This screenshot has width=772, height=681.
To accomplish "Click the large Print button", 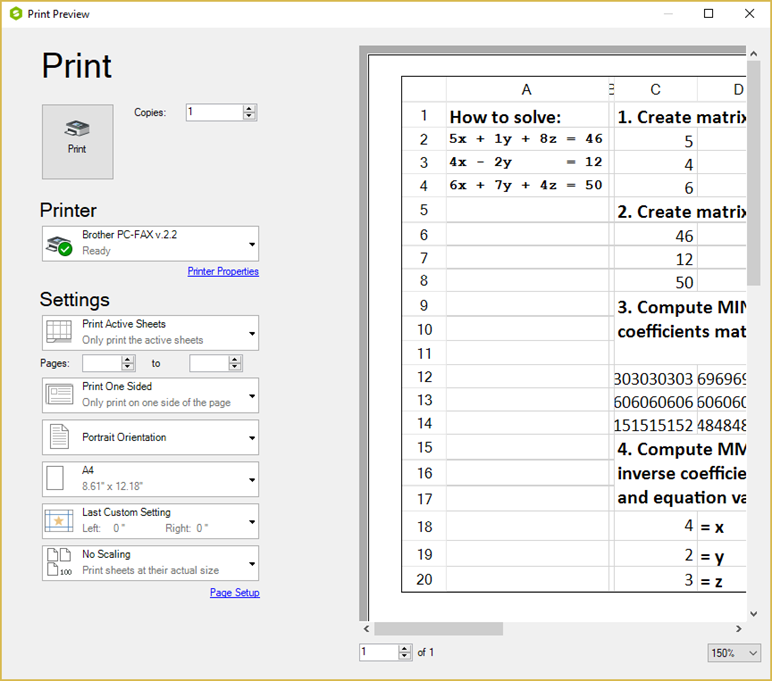I will tap(77, 141).
